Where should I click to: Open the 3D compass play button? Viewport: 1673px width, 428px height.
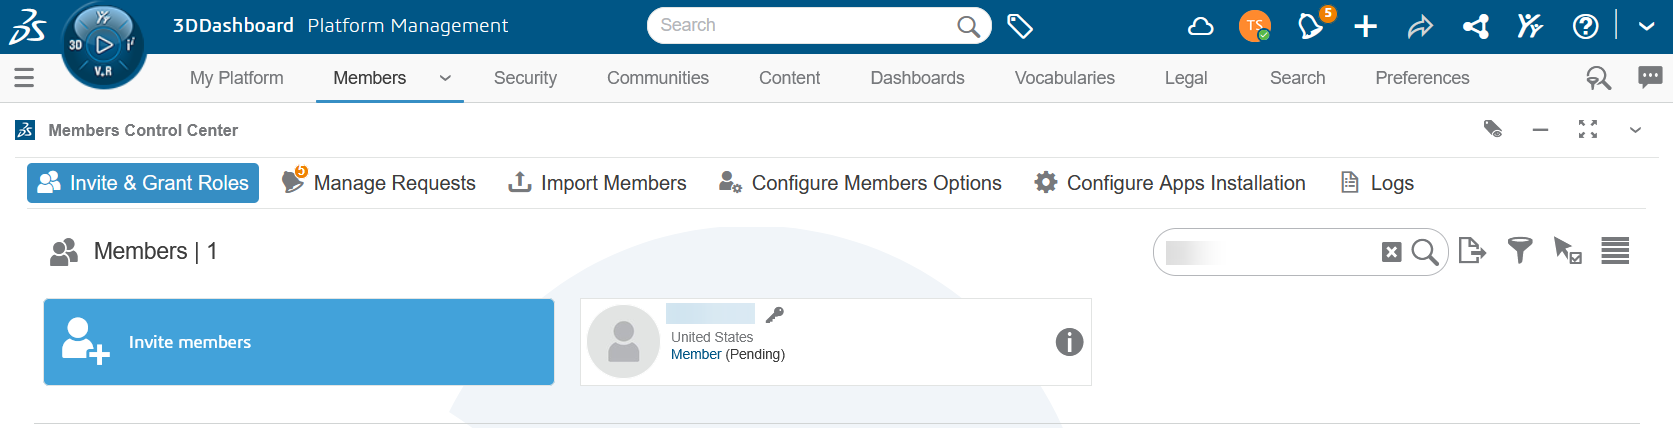coord(104,45)
